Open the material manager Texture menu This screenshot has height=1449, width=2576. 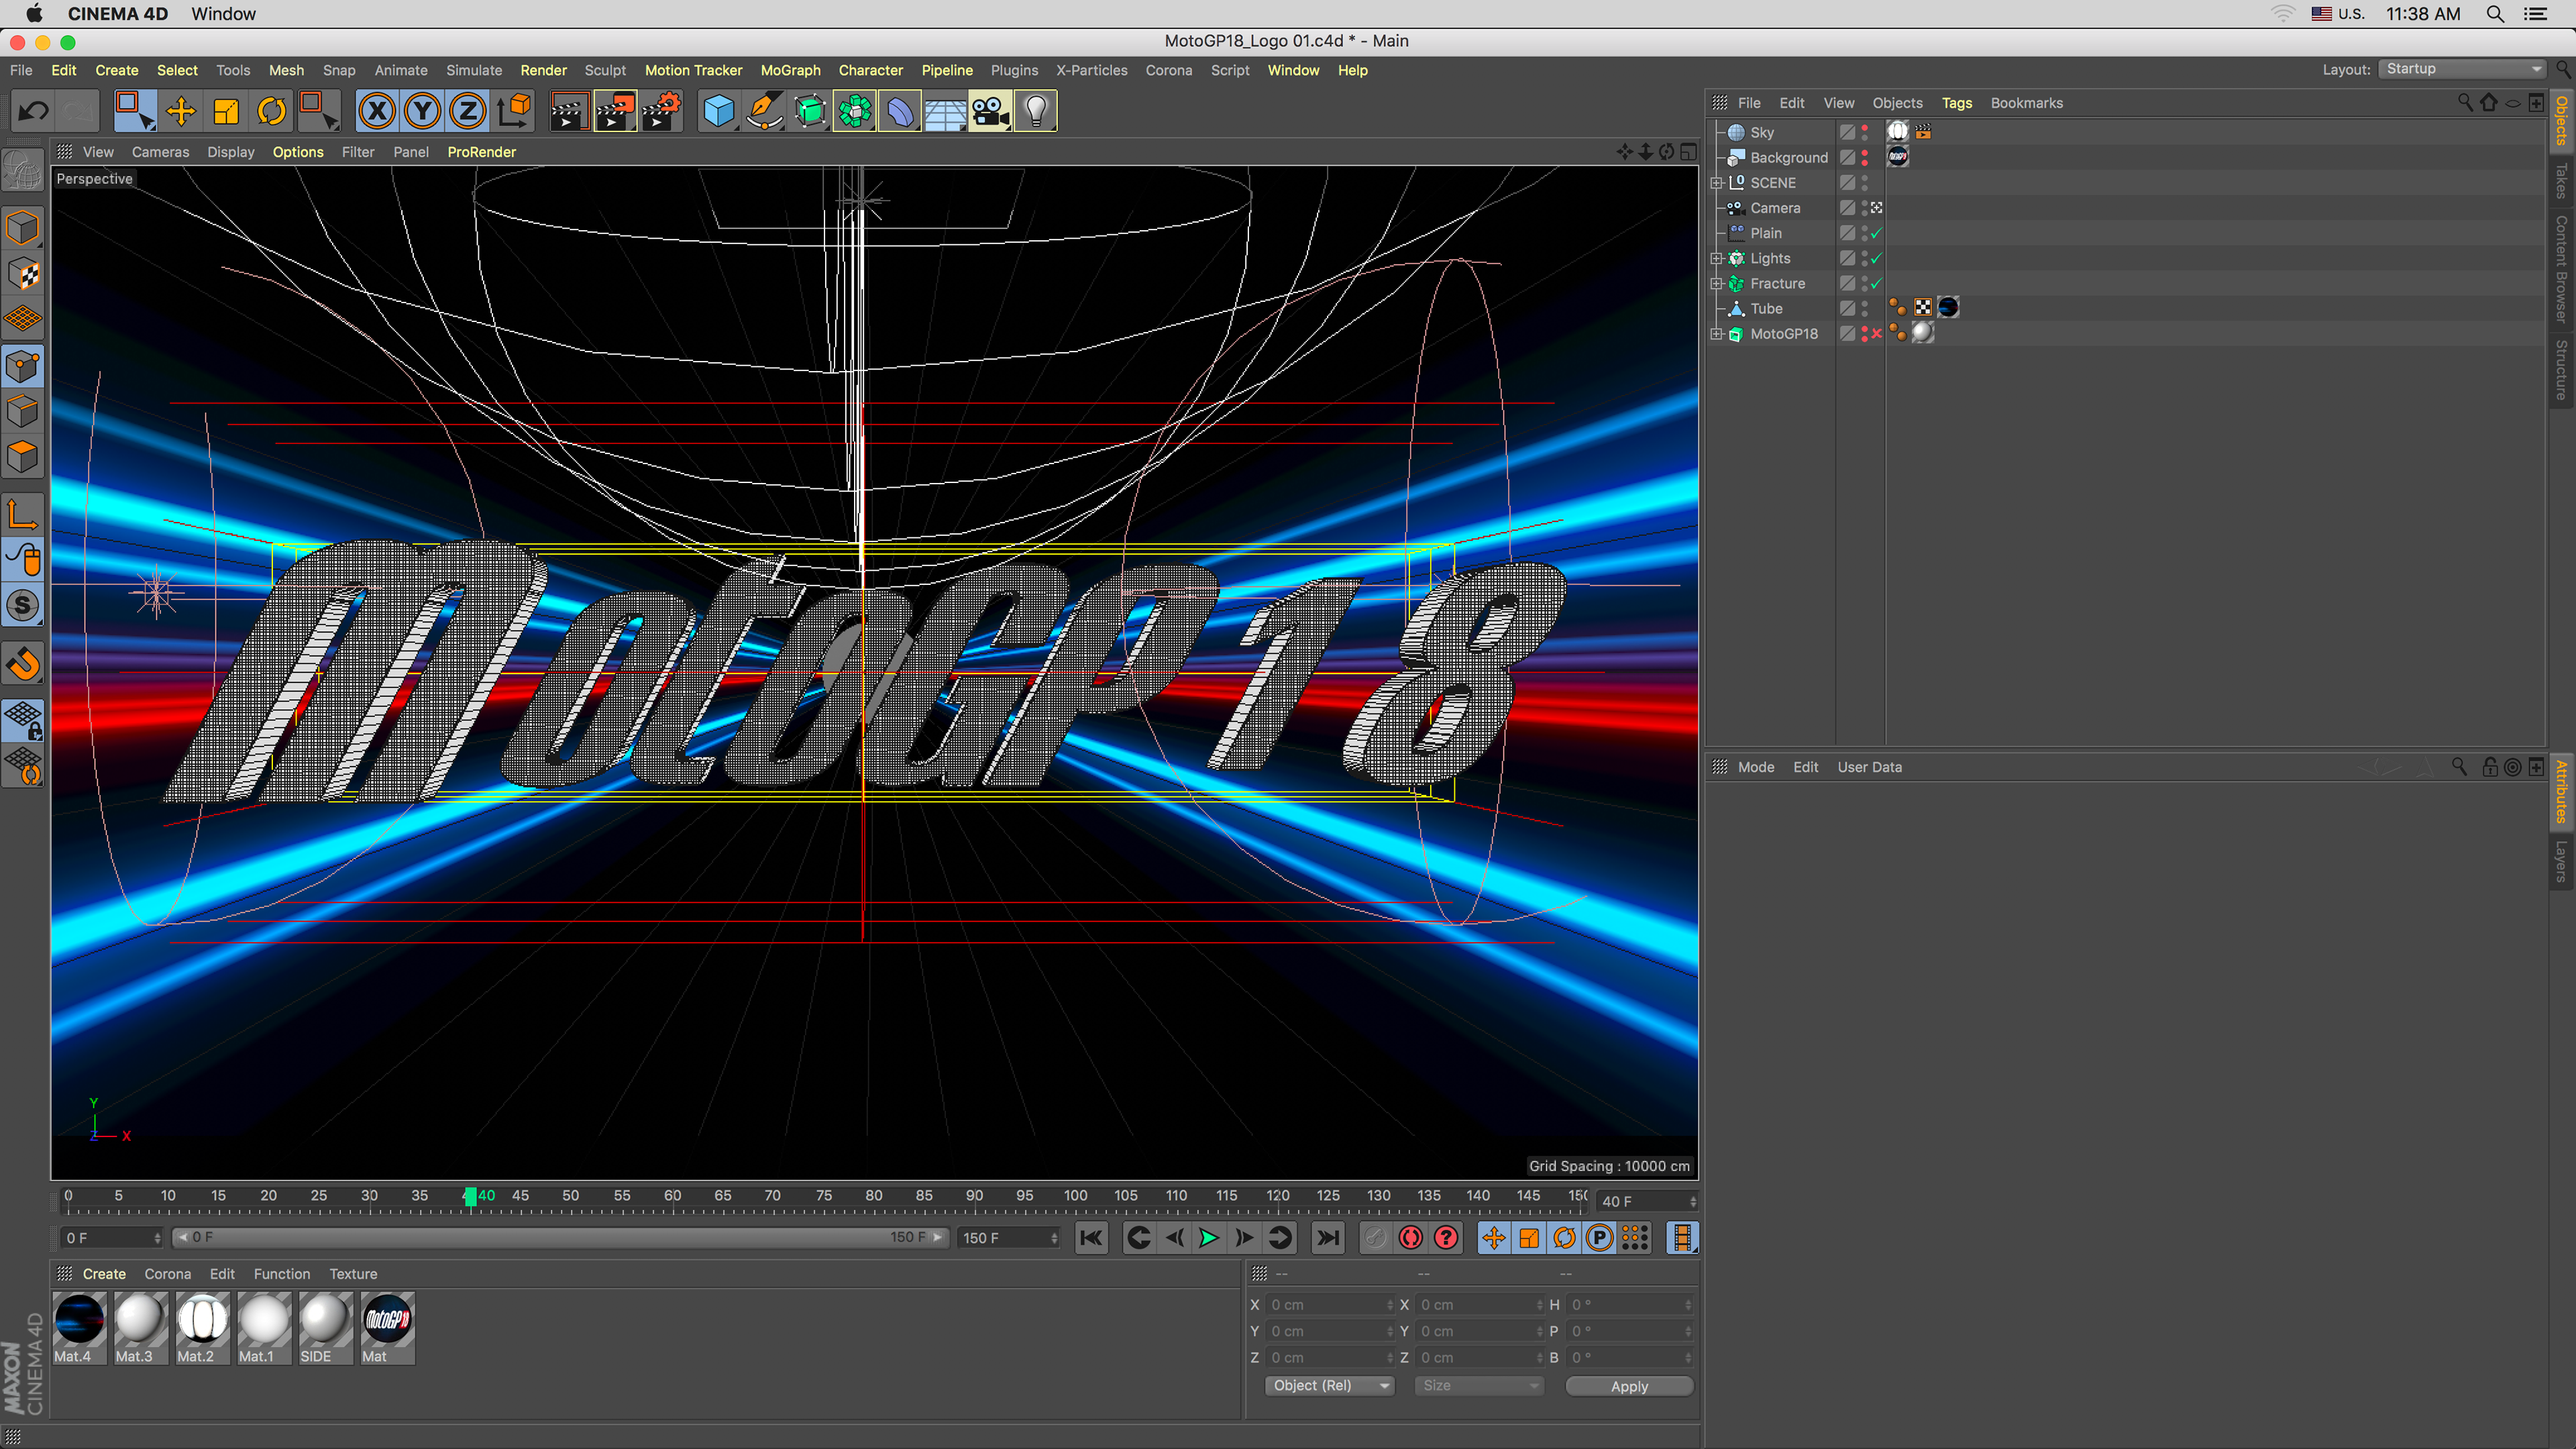click(353, 1274)
